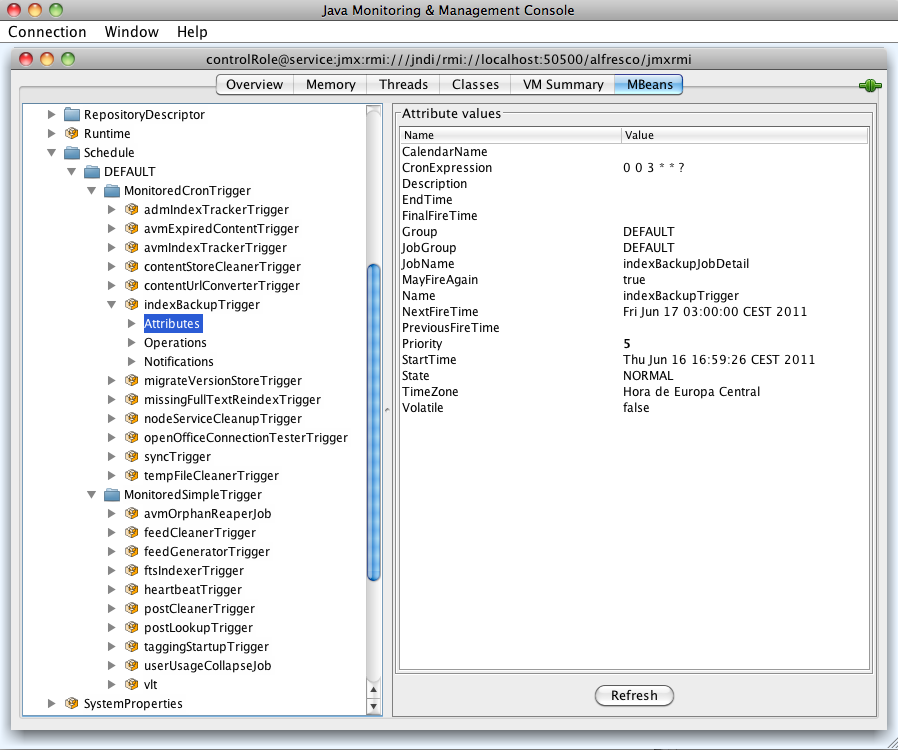Click the nodeServiceCleanupTrigger bean icon
This screenshot has width=898, height=750.
(x=132, y=418)
